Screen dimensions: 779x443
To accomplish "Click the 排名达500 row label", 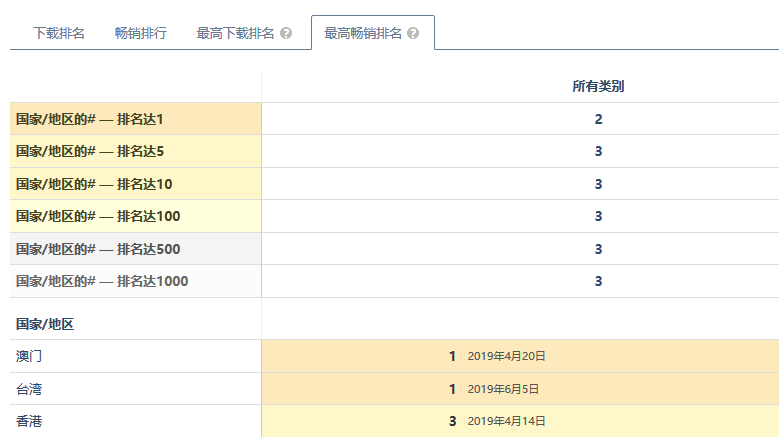I will click(98, 249).
